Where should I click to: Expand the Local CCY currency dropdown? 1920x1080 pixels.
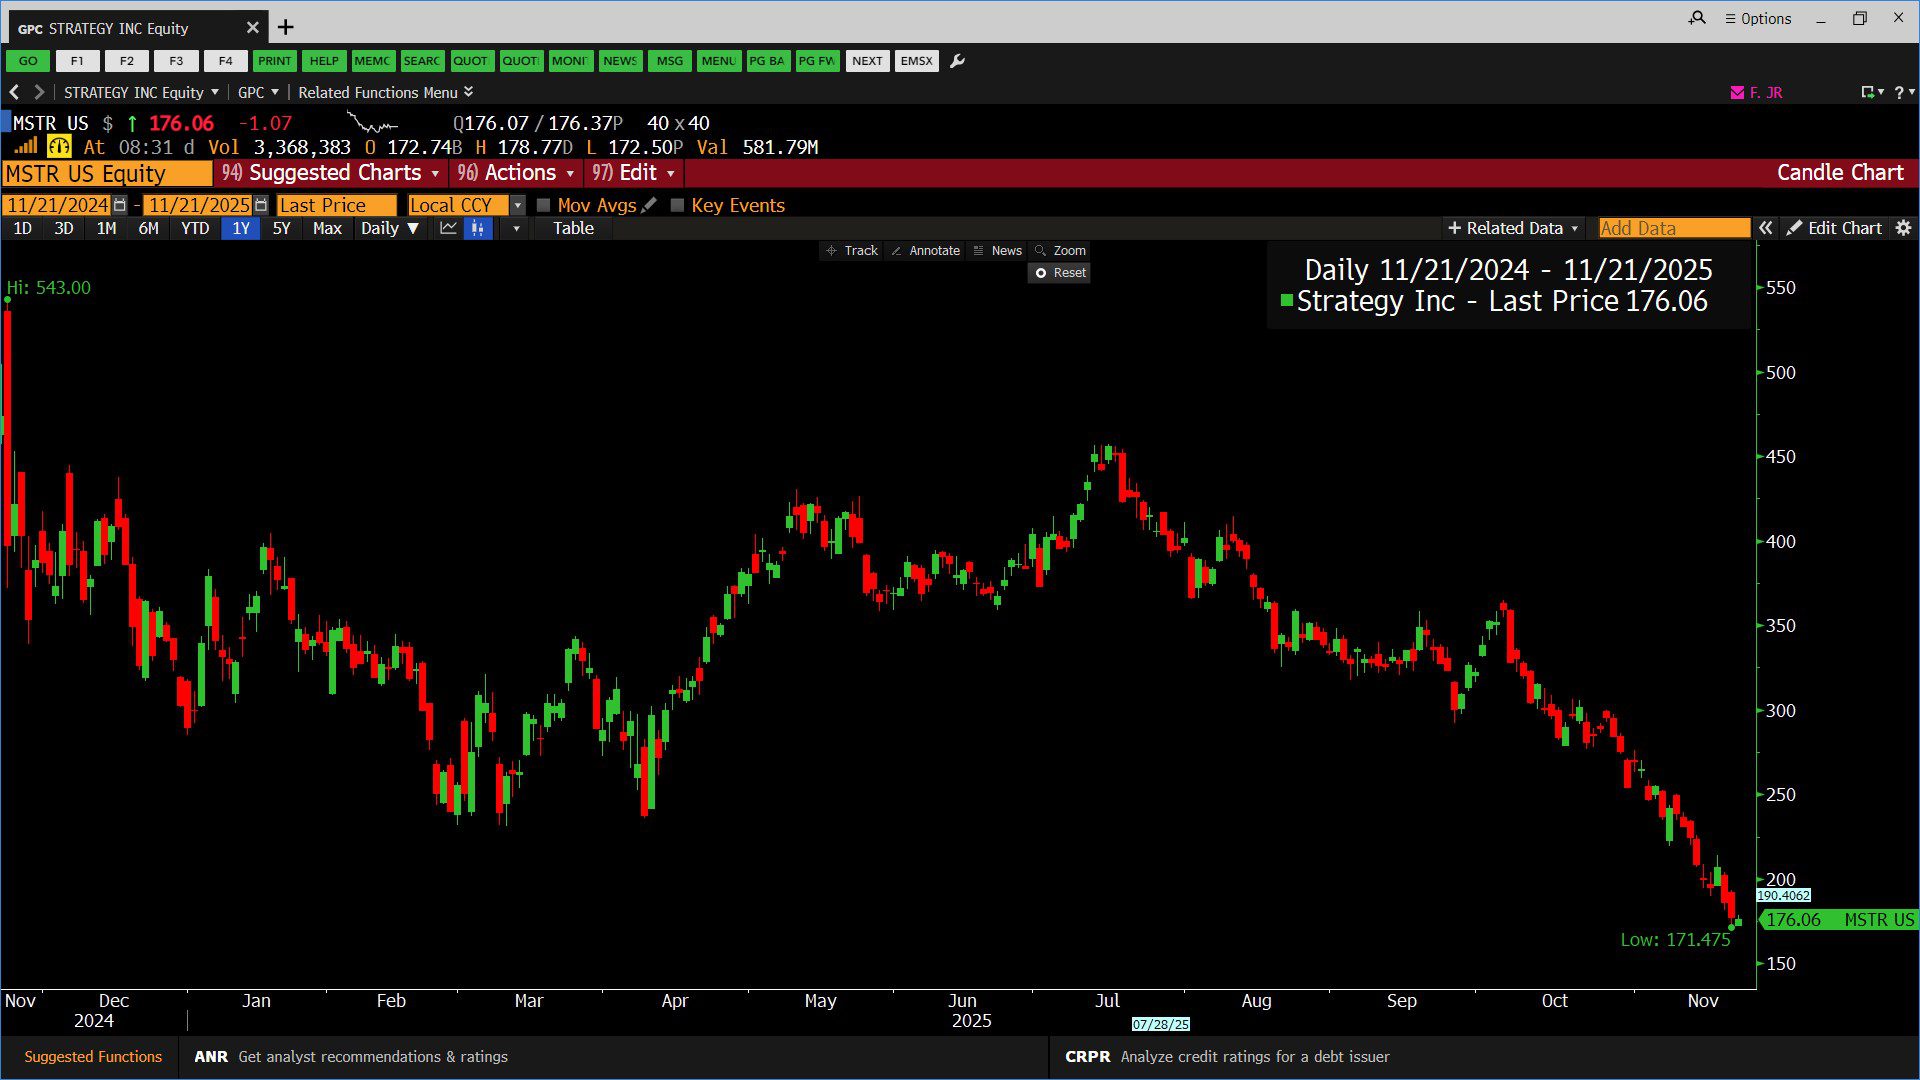point(517,205)
